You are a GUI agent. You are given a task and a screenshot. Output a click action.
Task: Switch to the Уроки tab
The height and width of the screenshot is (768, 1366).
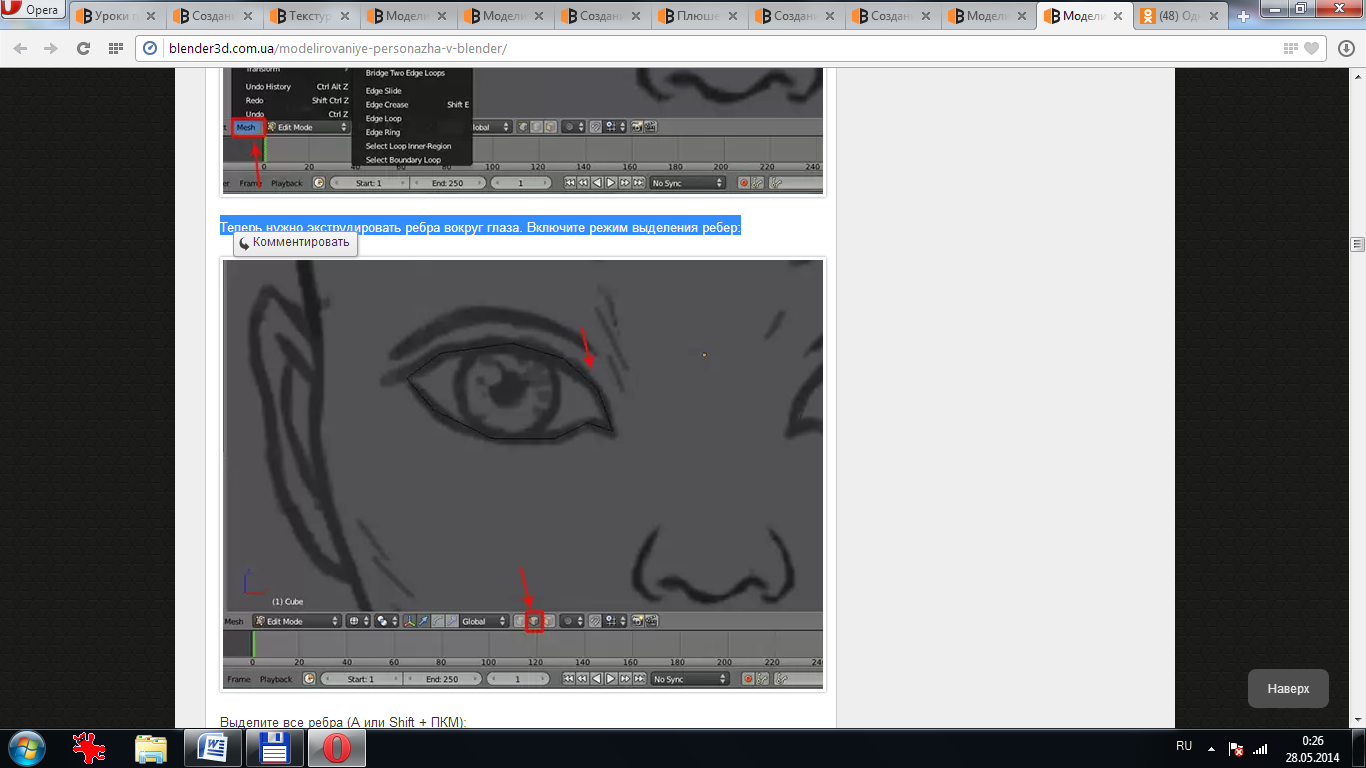pyautogui.click(x=116, y=16)
